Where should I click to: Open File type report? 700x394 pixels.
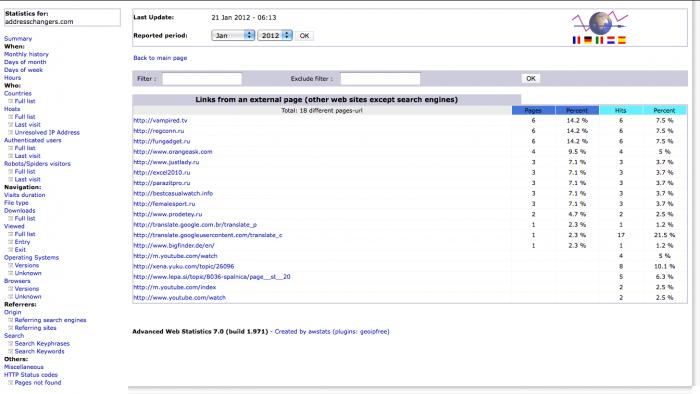16,203
